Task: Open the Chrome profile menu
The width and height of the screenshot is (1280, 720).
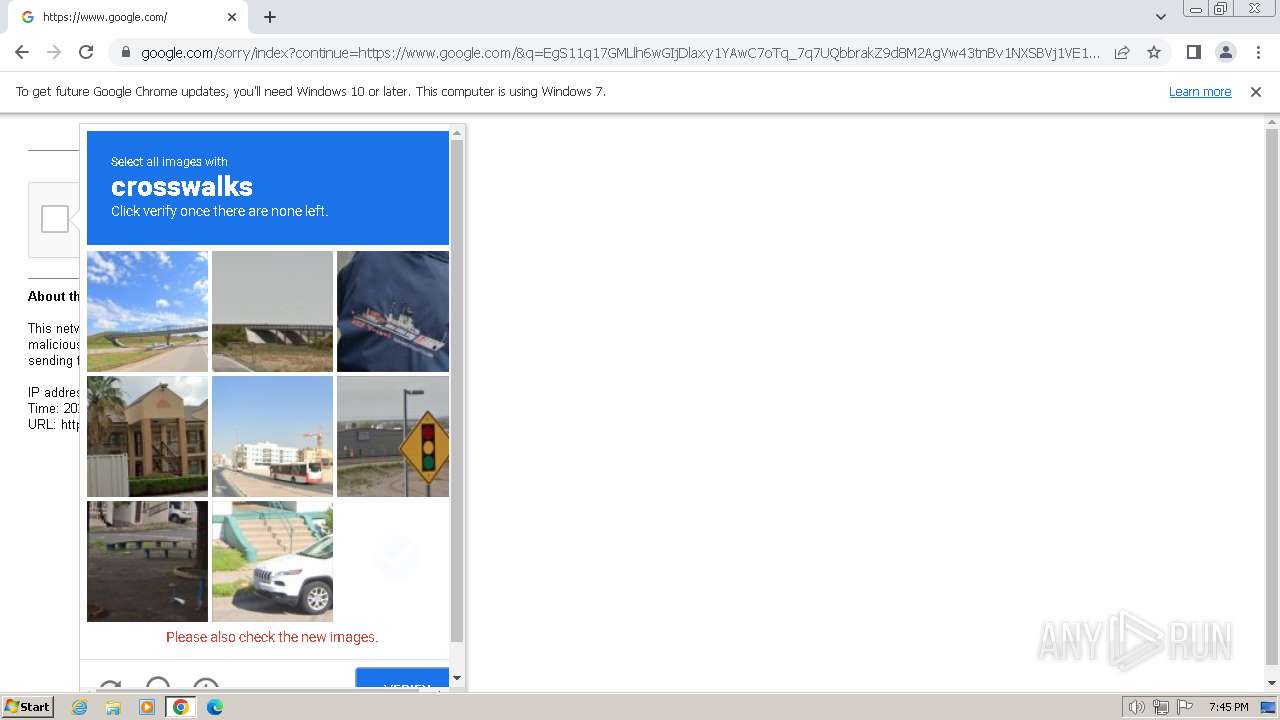Action: pos(1225,52)
